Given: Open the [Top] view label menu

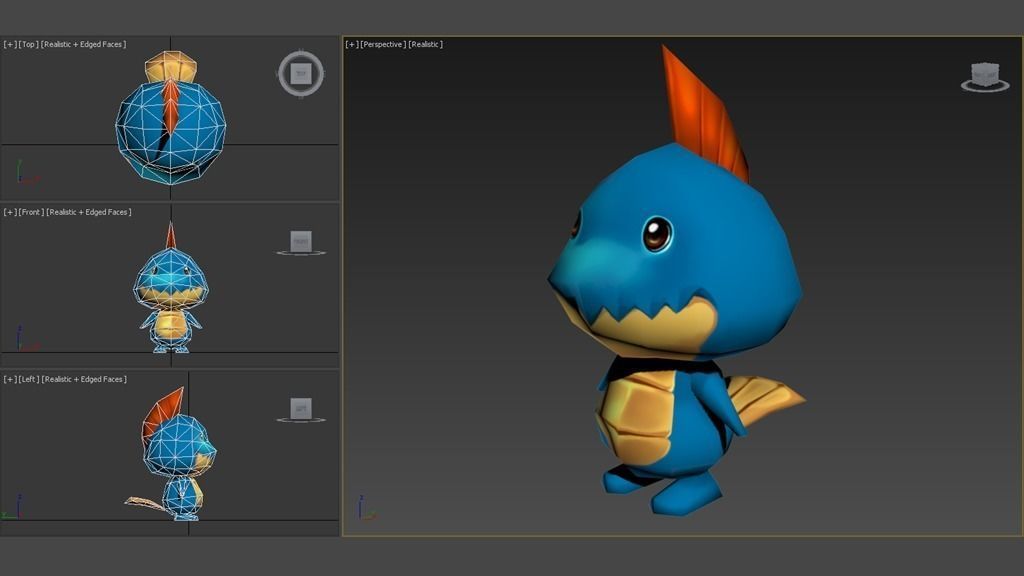Looking at the screenshot, I should pos(28,44).
